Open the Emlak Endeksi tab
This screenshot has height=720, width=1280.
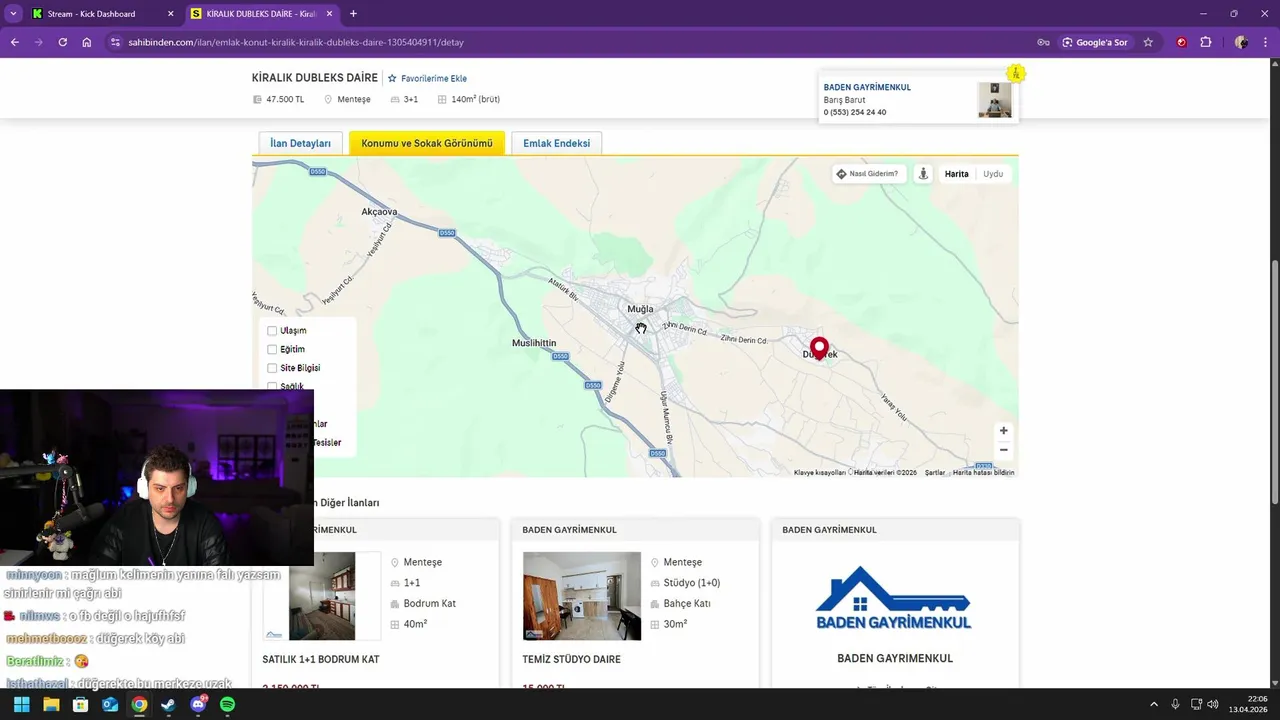(556, 143)
